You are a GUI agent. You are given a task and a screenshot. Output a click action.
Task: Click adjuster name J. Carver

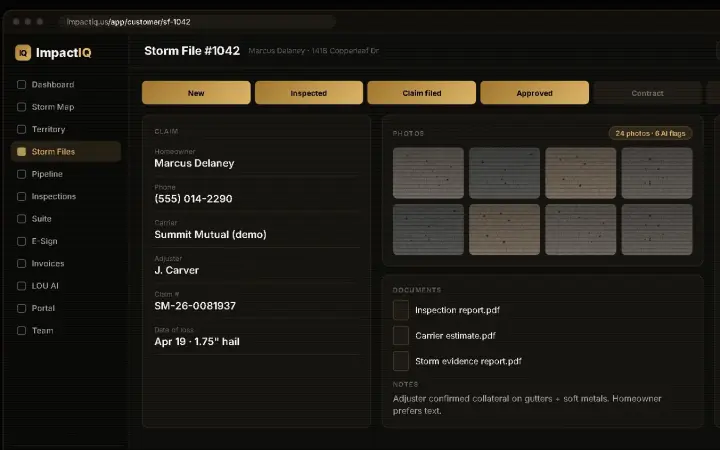point(177,270)
